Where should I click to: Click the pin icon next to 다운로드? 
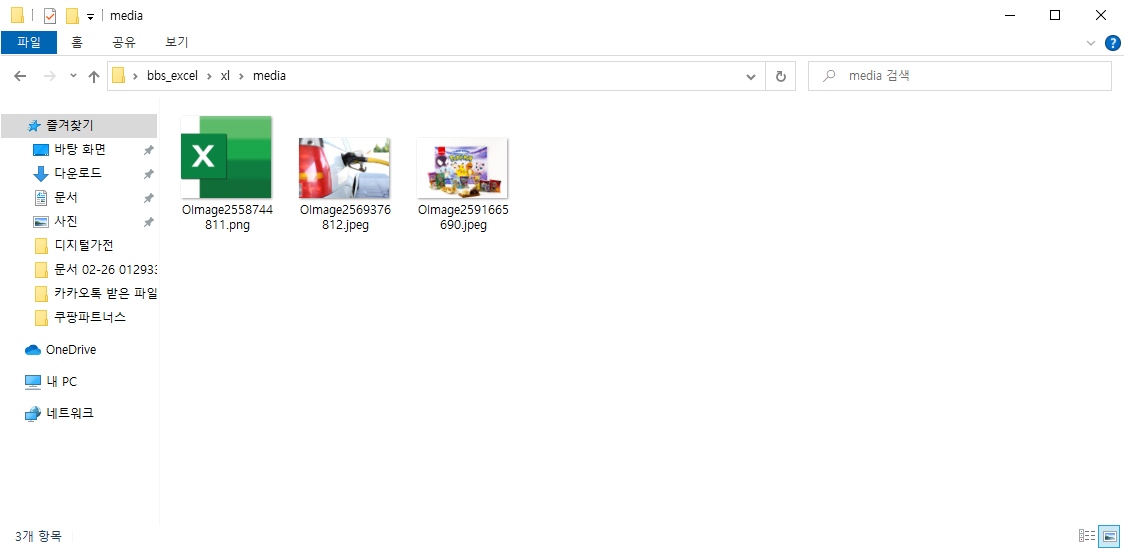coord(148,174)
